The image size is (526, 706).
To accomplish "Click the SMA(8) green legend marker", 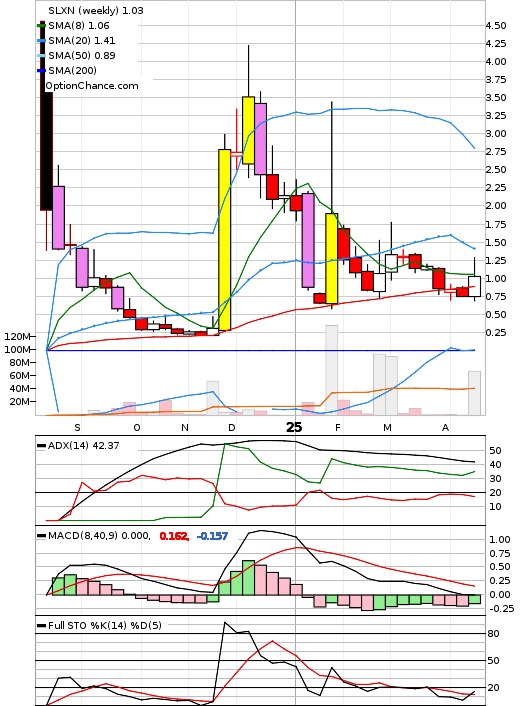I will click(41, 26).
